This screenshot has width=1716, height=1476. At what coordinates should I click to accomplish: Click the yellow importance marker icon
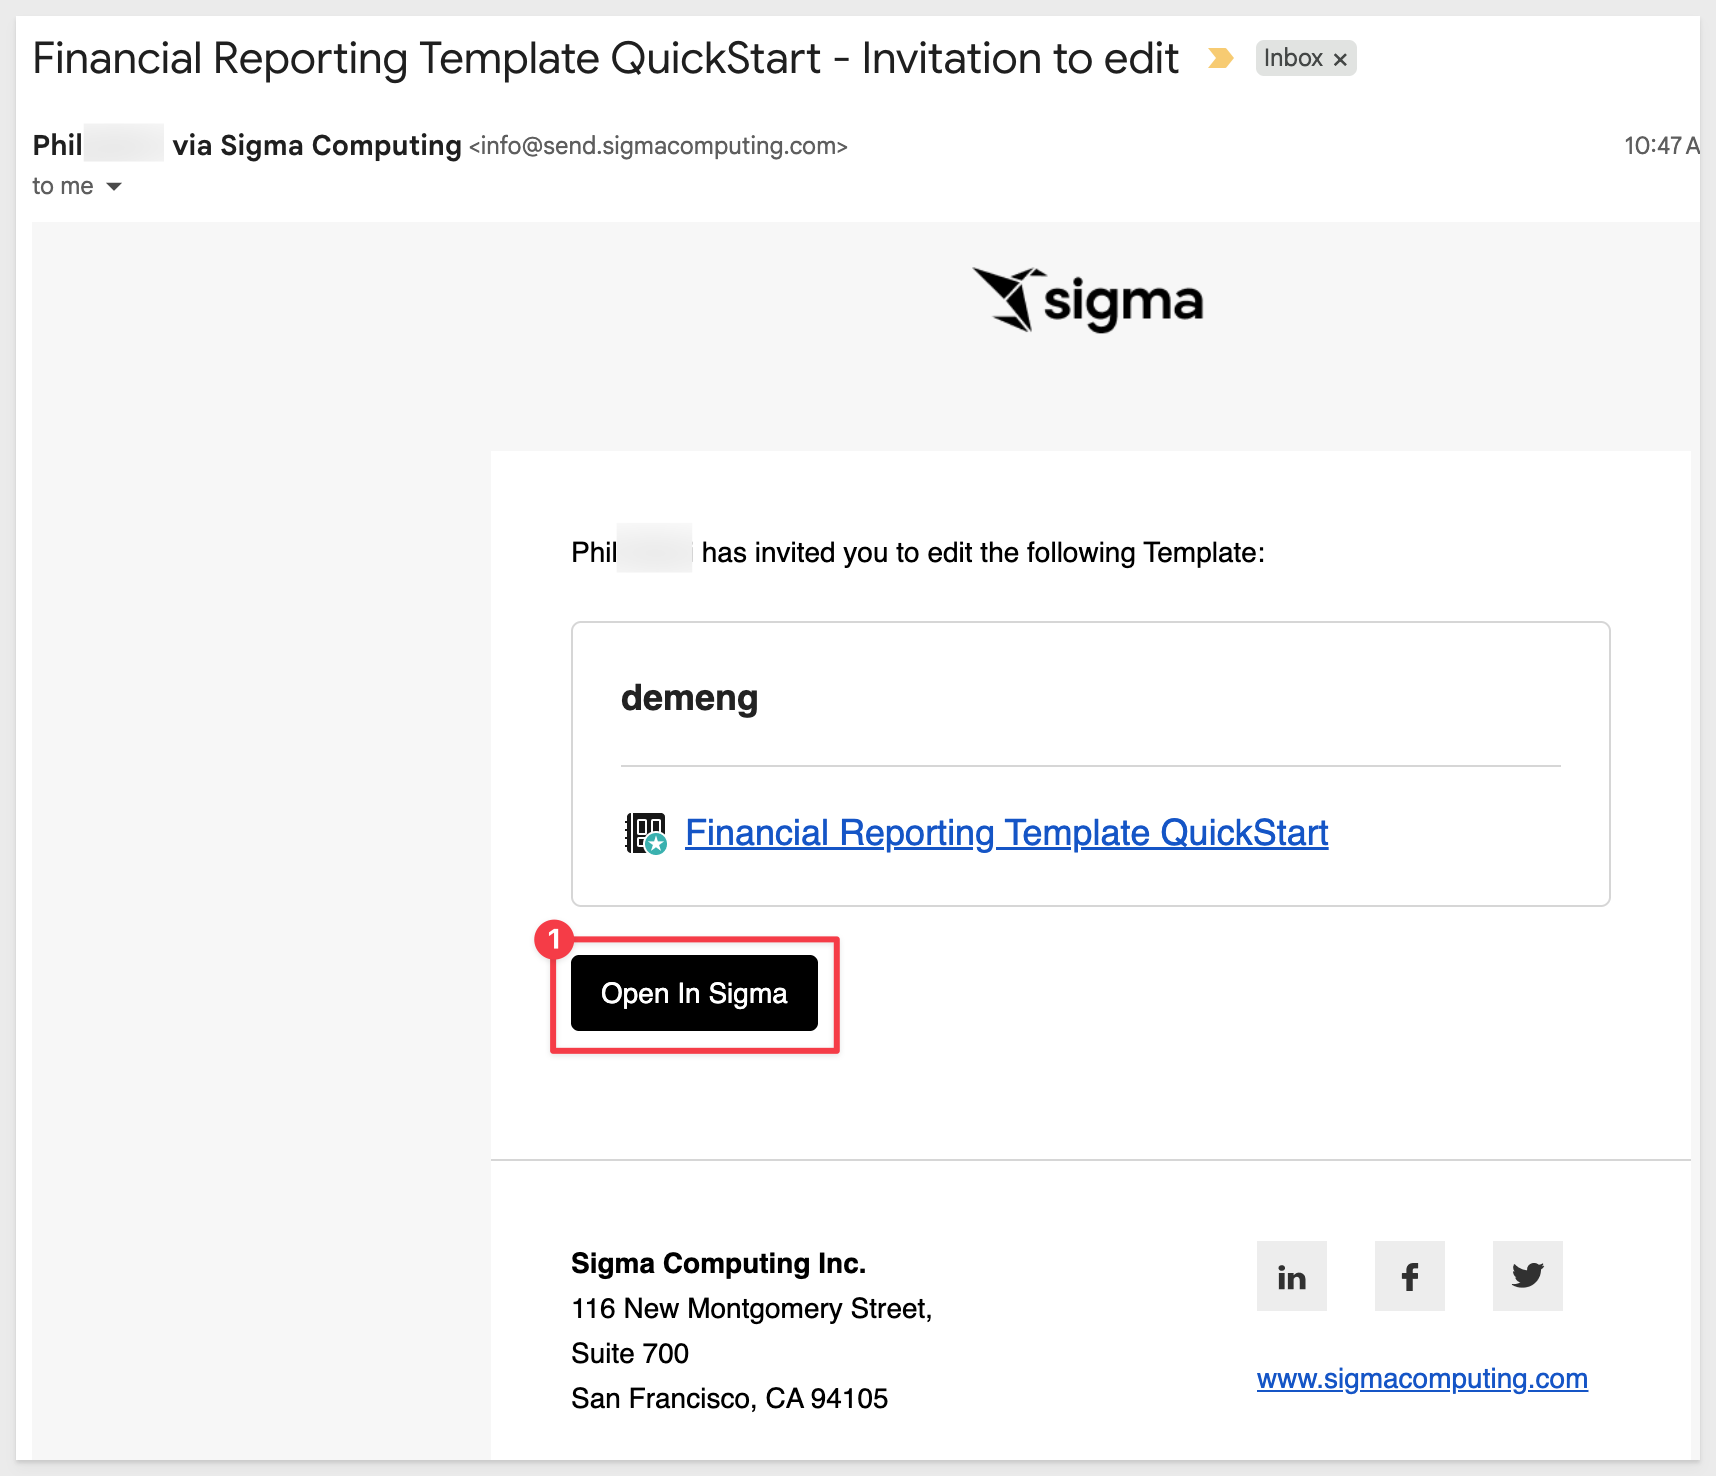pos(1220,58)
